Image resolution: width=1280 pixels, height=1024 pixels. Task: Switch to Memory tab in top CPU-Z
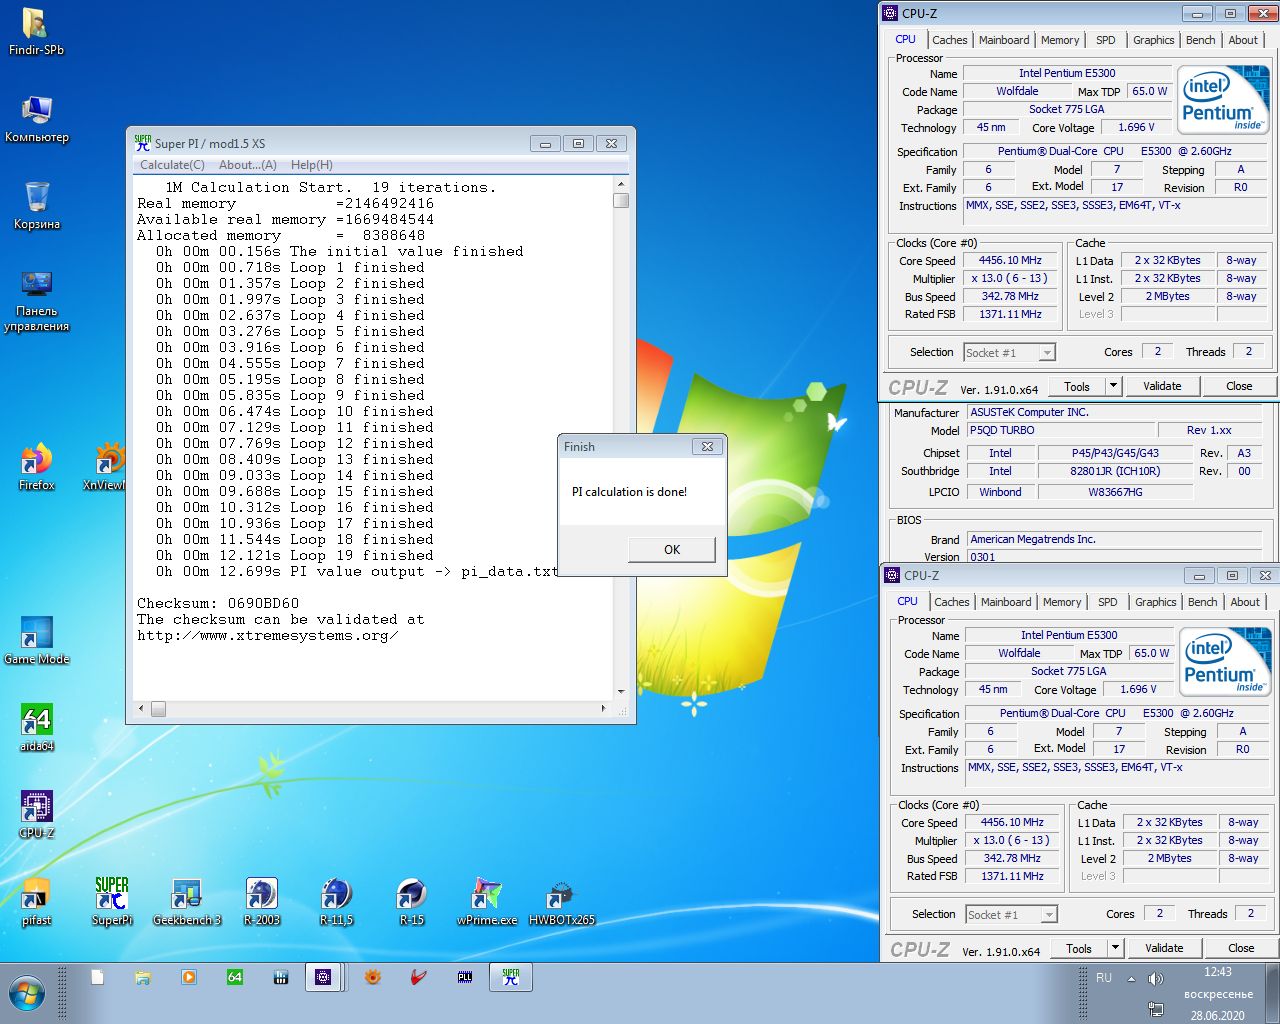coord(1060,40)
